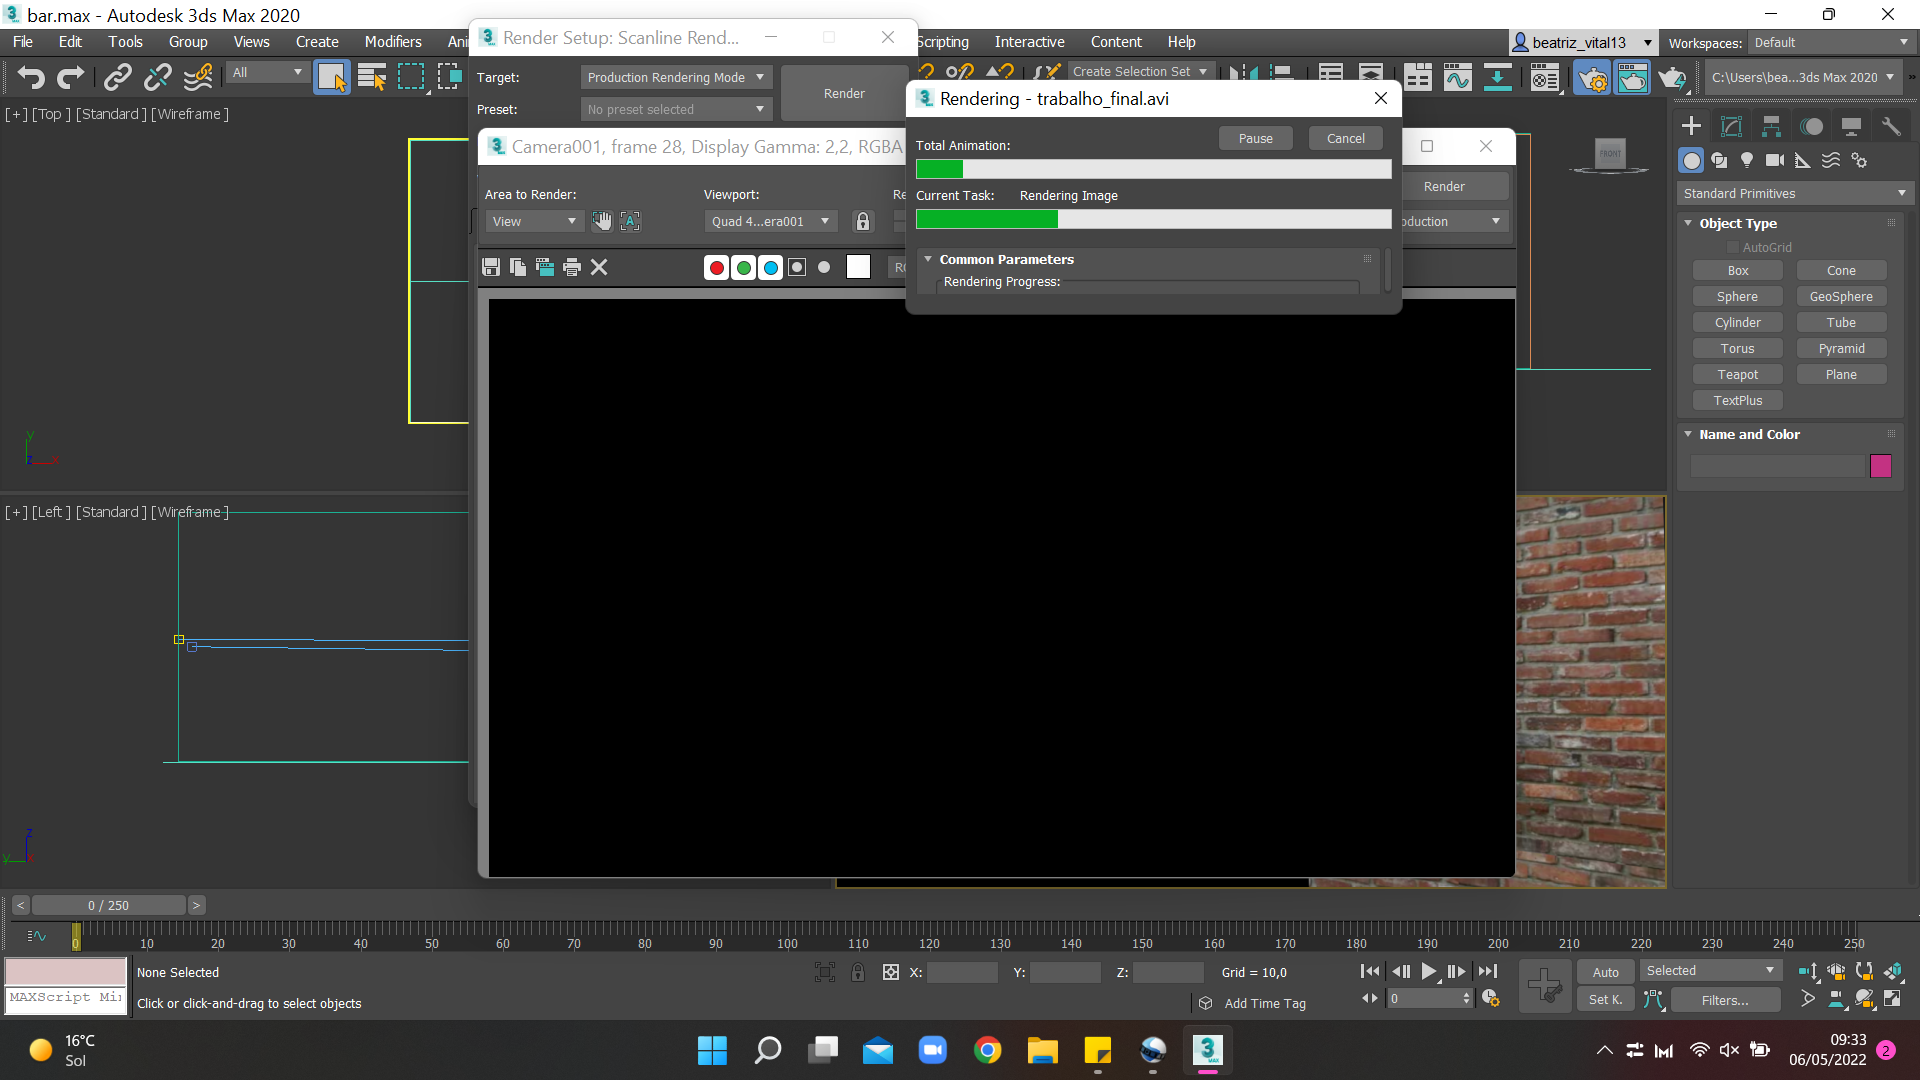This screenshot has width=1920, height=1080.
Task: Collapse the Object Type rollout
Action: click(1688, 223)
